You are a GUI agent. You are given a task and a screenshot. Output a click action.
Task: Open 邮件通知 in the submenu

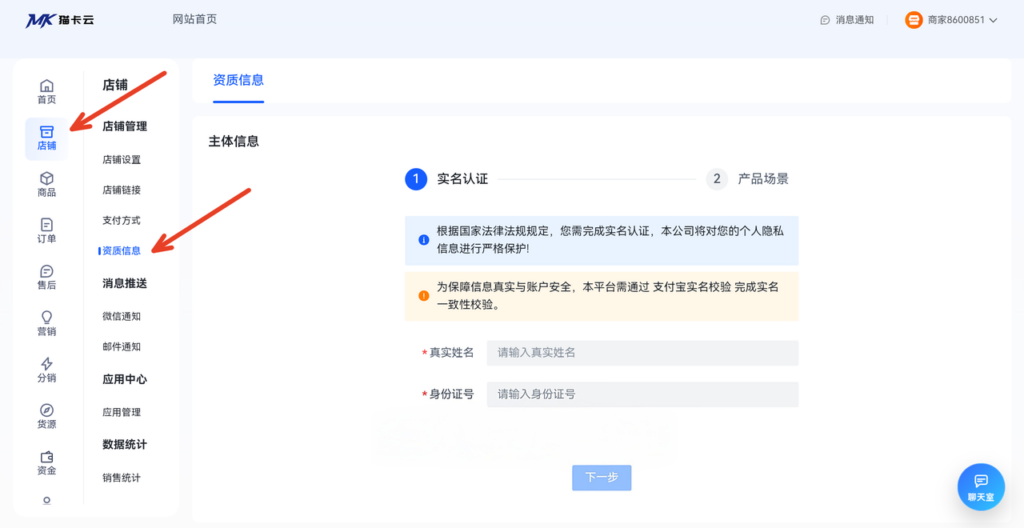pos(121,346)
